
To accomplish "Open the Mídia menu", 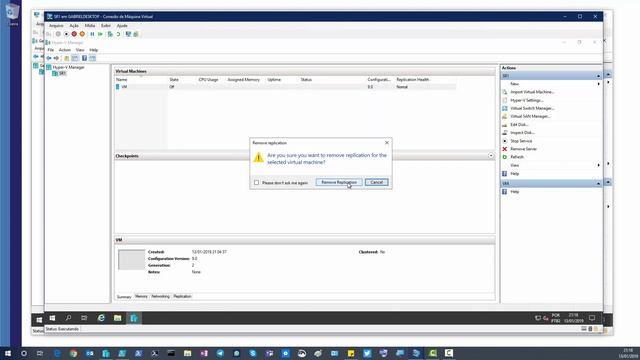I will tap(90, 26).
